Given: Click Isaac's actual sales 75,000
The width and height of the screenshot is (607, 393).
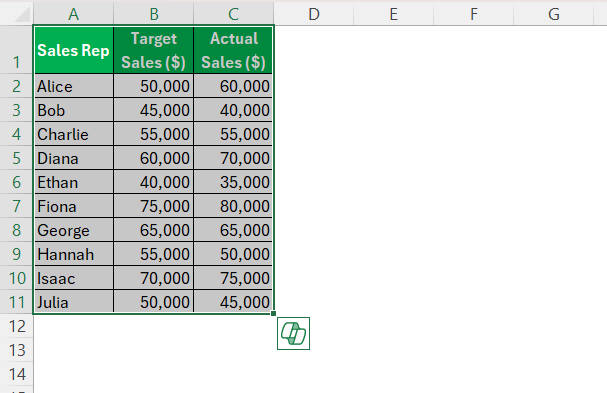Looking at the screenshot, I should pos(233,278).
